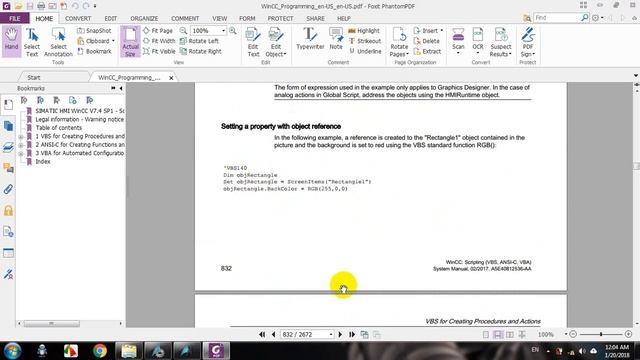Go to the next page
This screenshot has width=640, height=360.
coord(340,334)
